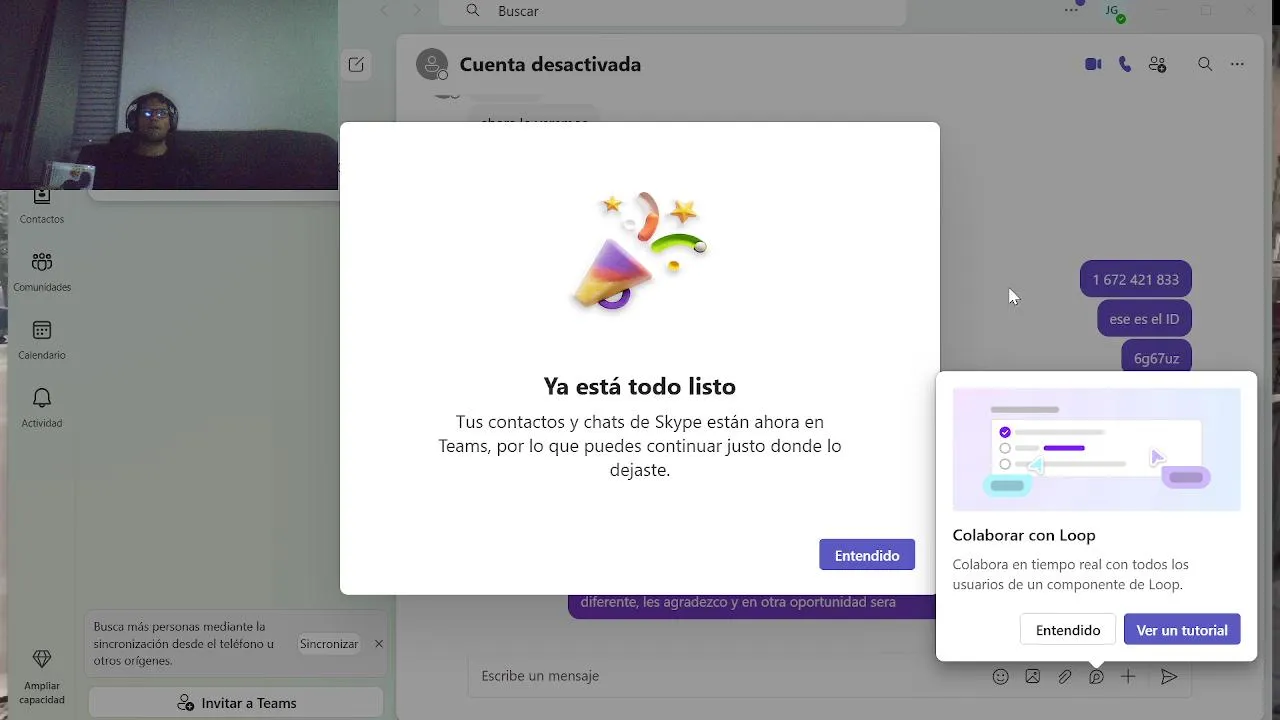This screenshot has height=720, width=1280.
Task: Go back using the title bar back arrow
Action: (385, 10)
